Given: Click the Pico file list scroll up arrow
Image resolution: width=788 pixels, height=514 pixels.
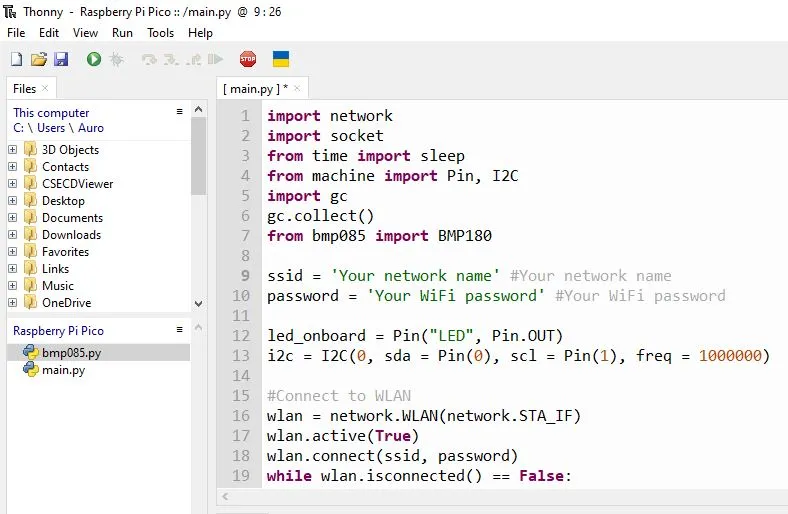Looking at the screenshot, I should 199,328.
